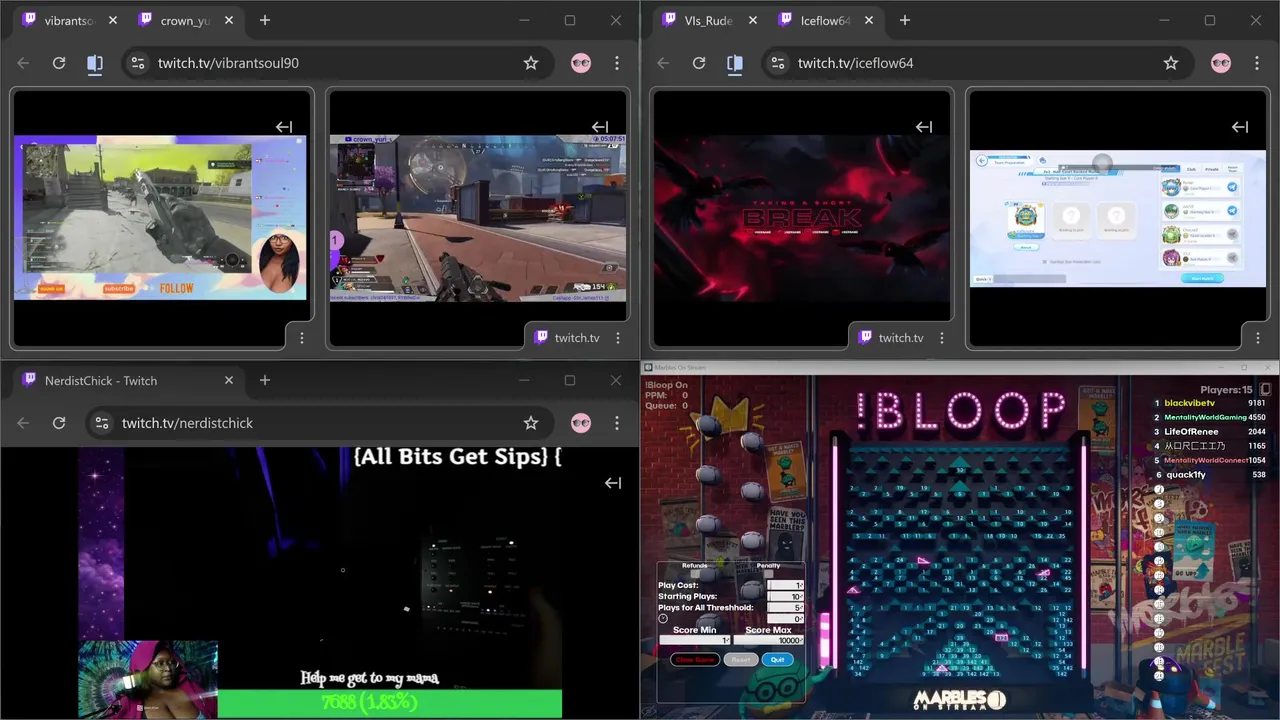Close the crown_yuri tab

(229, 20)
